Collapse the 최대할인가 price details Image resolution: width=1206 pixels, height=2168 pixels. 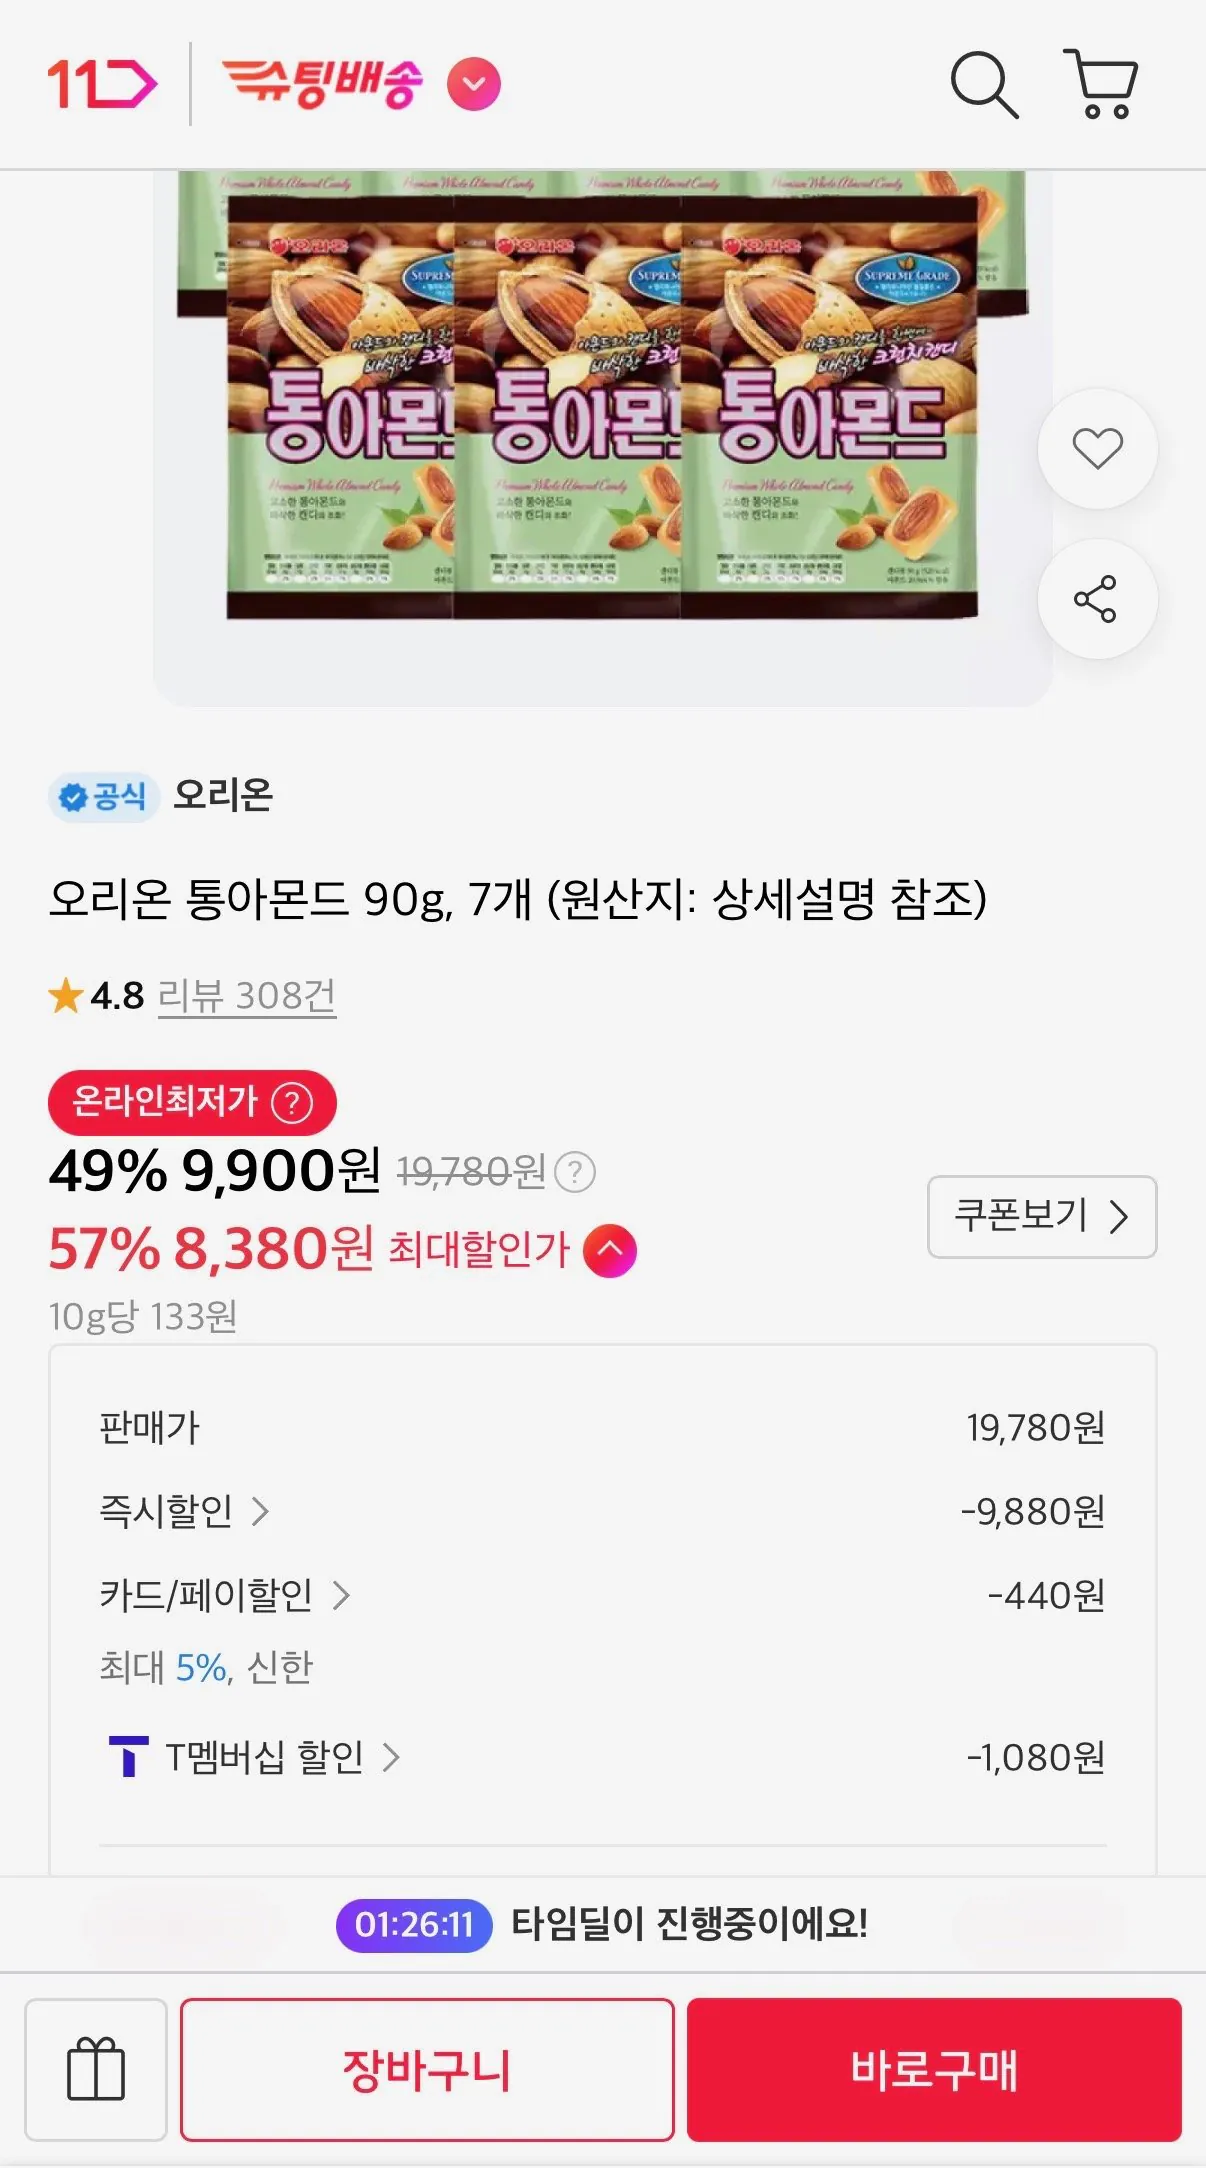tap(610, 1250)
